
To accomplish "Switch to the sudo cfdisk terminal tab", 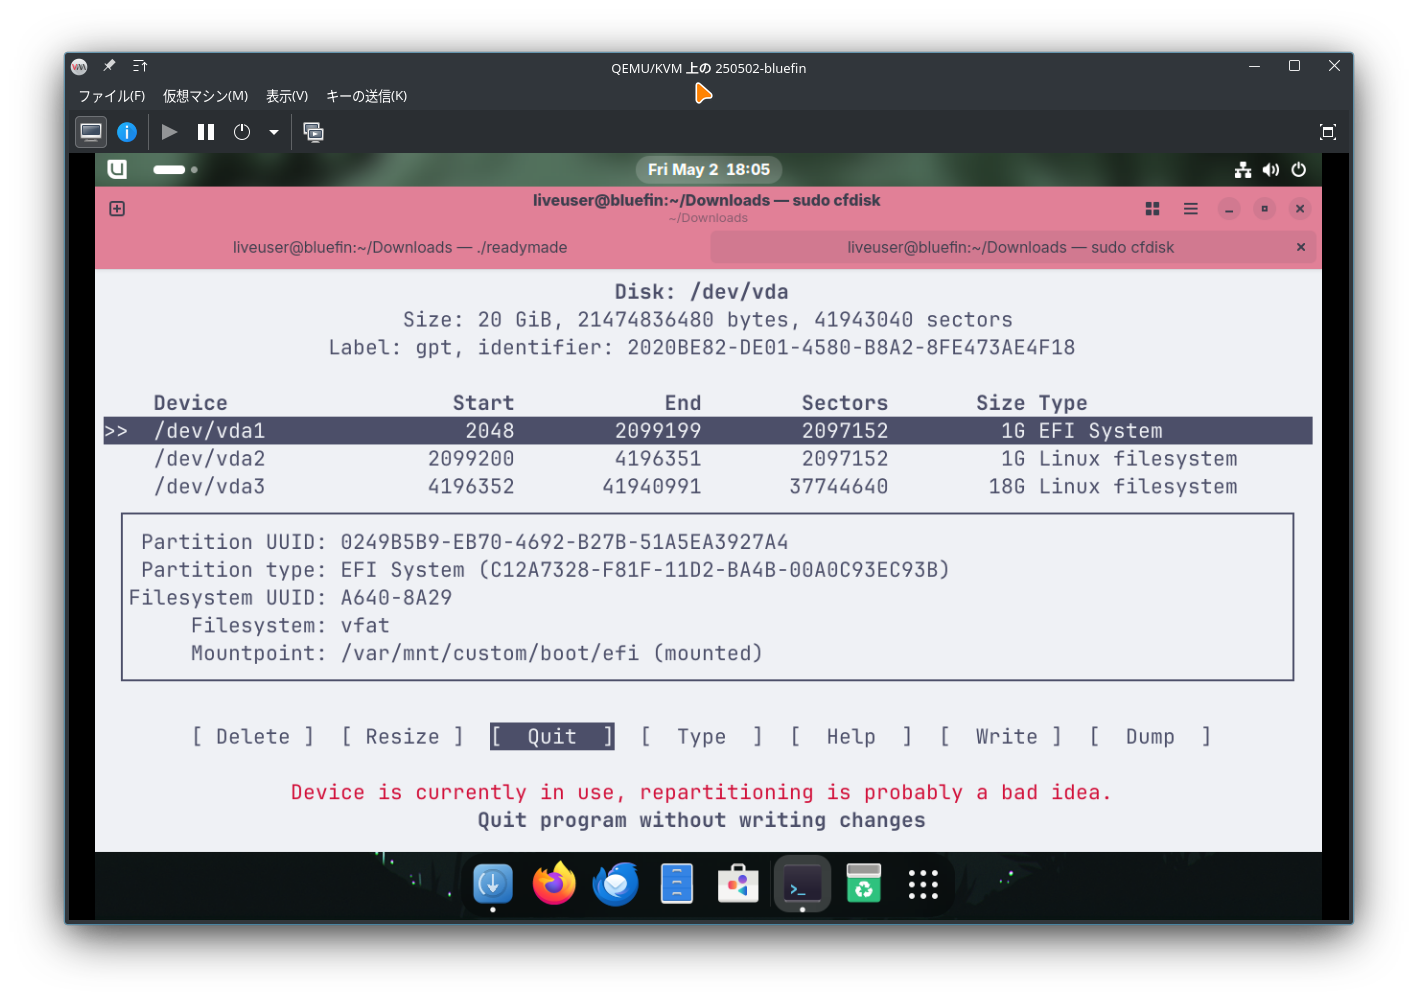I will (1011, 247).
